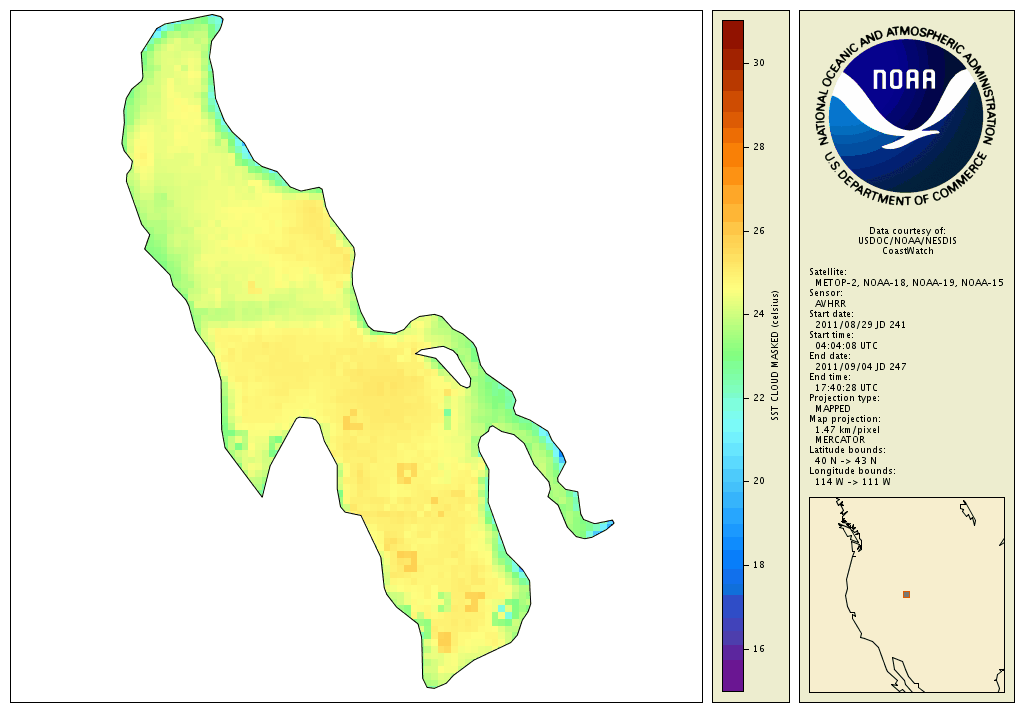Click the 'Start time:' label
The width and height of the screenshot is (1024, 712).
831,335
